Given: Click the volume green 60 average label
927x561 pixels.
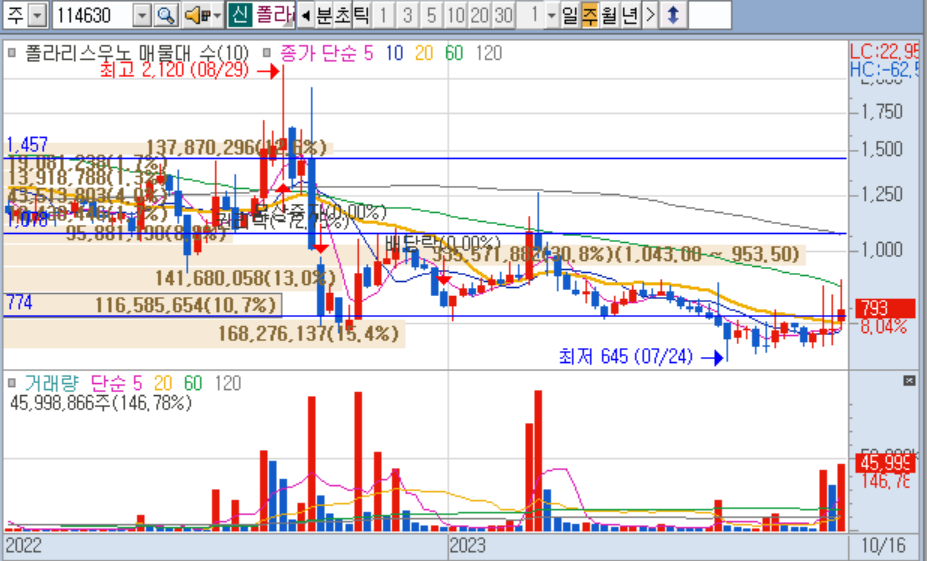Looking at the screenshot, I should click(193, 383).
